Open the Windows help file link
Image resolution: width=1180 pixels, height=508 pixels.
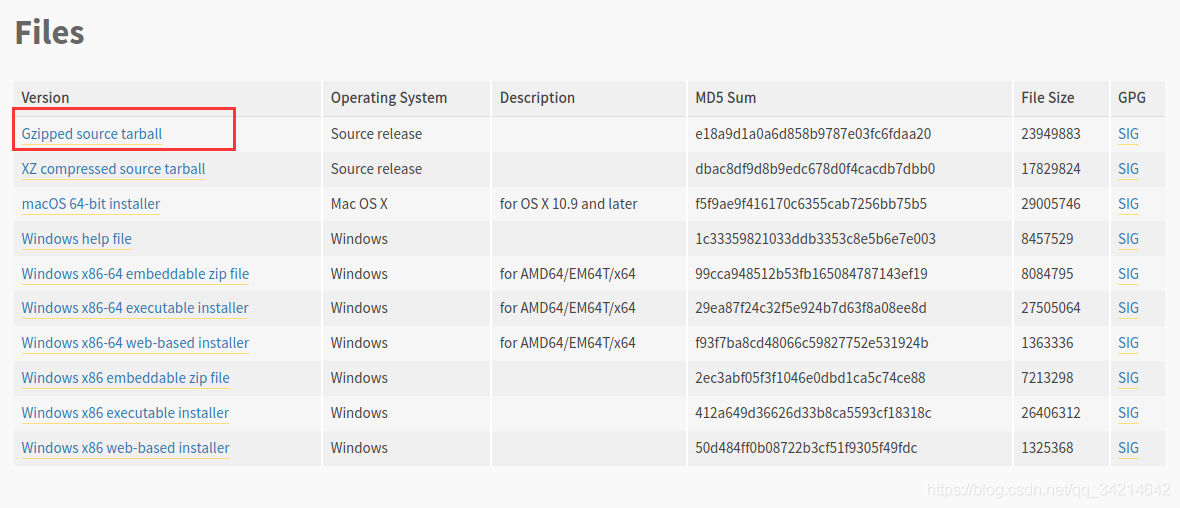(77, 239)
